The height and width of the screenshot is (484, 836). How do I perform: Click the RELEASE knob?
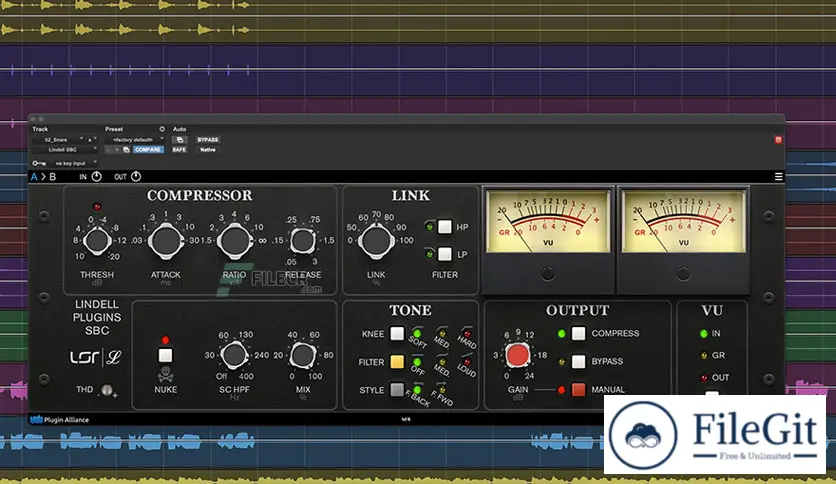click(303, 240)
